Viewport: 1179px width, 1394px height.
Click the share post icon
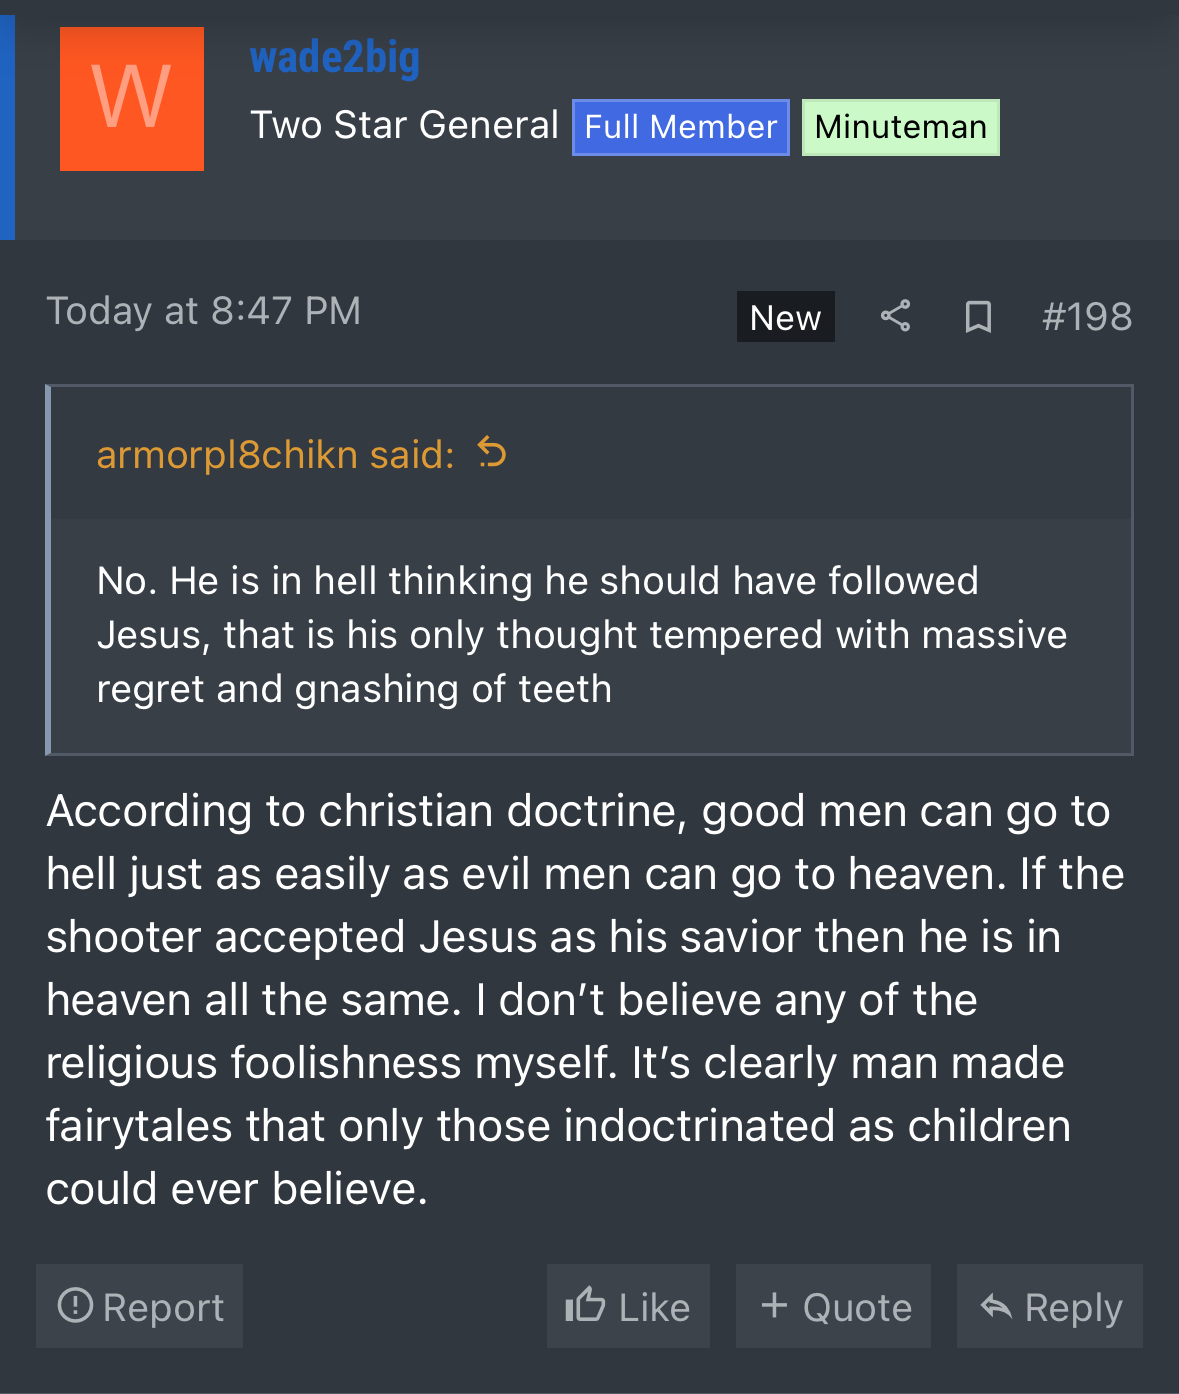click(895, 316)
